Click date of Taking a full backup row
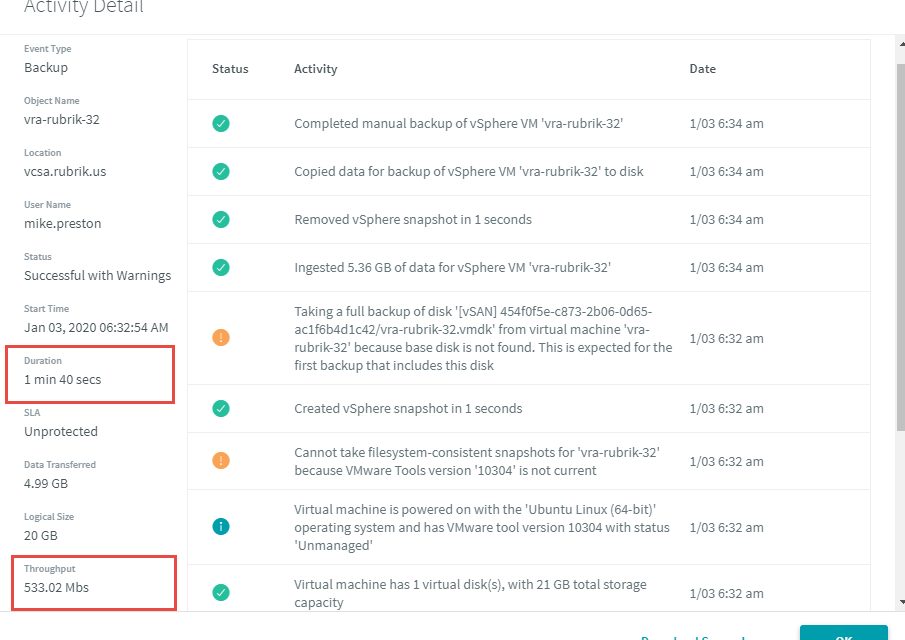This screenshot has height=640, width=905. point(726,338)
